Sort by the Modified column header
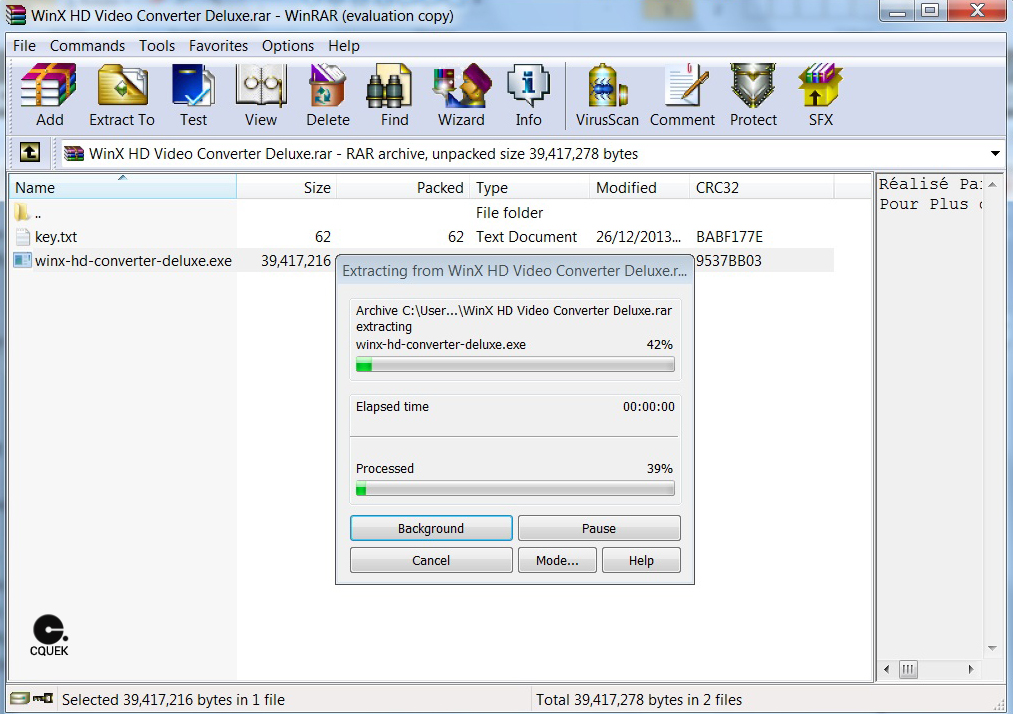This screenshot has width=1013, height=714. 639,187
